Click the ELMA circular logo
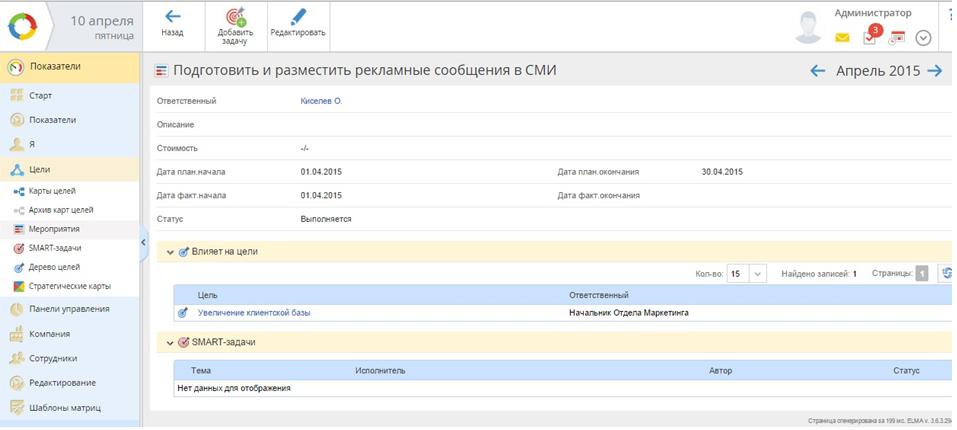The image size is (957, 430). point(22,25)
